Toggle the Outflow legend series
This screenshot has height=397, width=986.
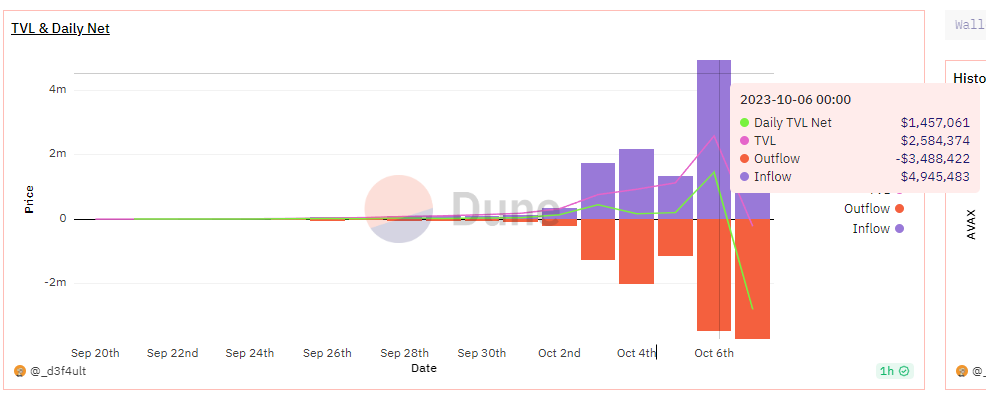874,208
